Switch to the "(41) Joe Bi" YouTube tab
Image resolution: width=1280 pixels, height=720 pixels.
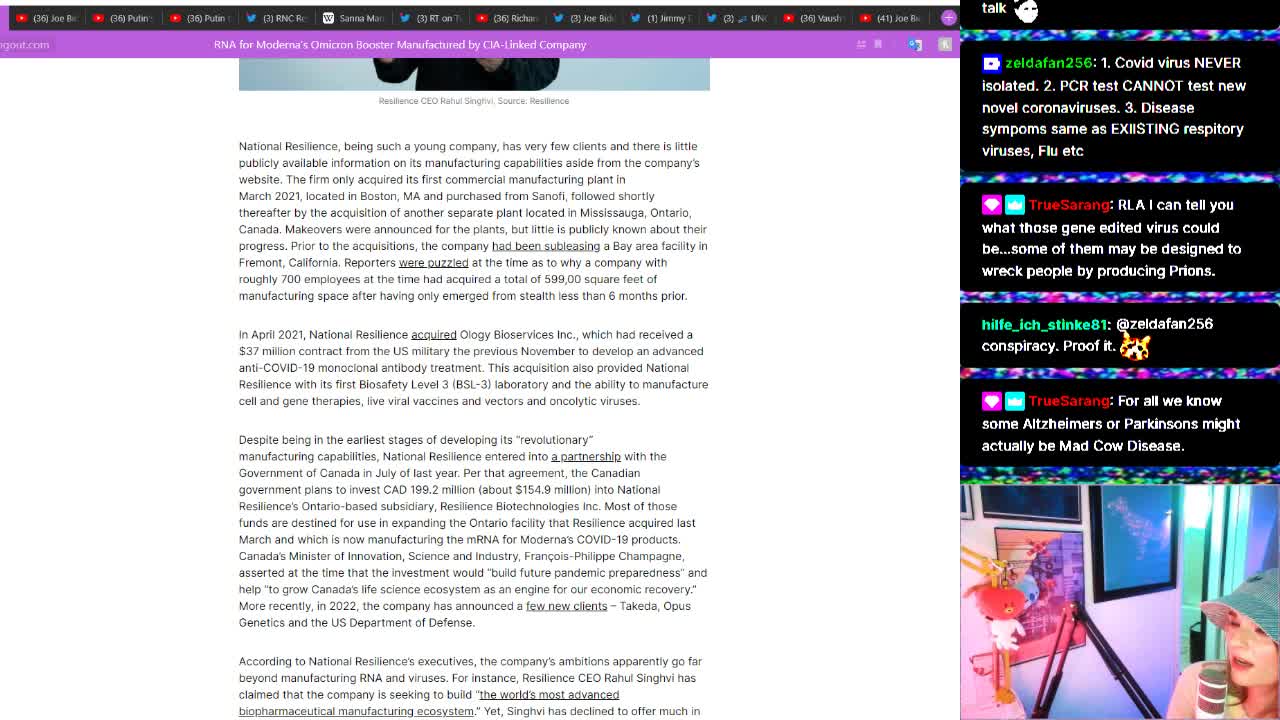(x=893, y=18)
